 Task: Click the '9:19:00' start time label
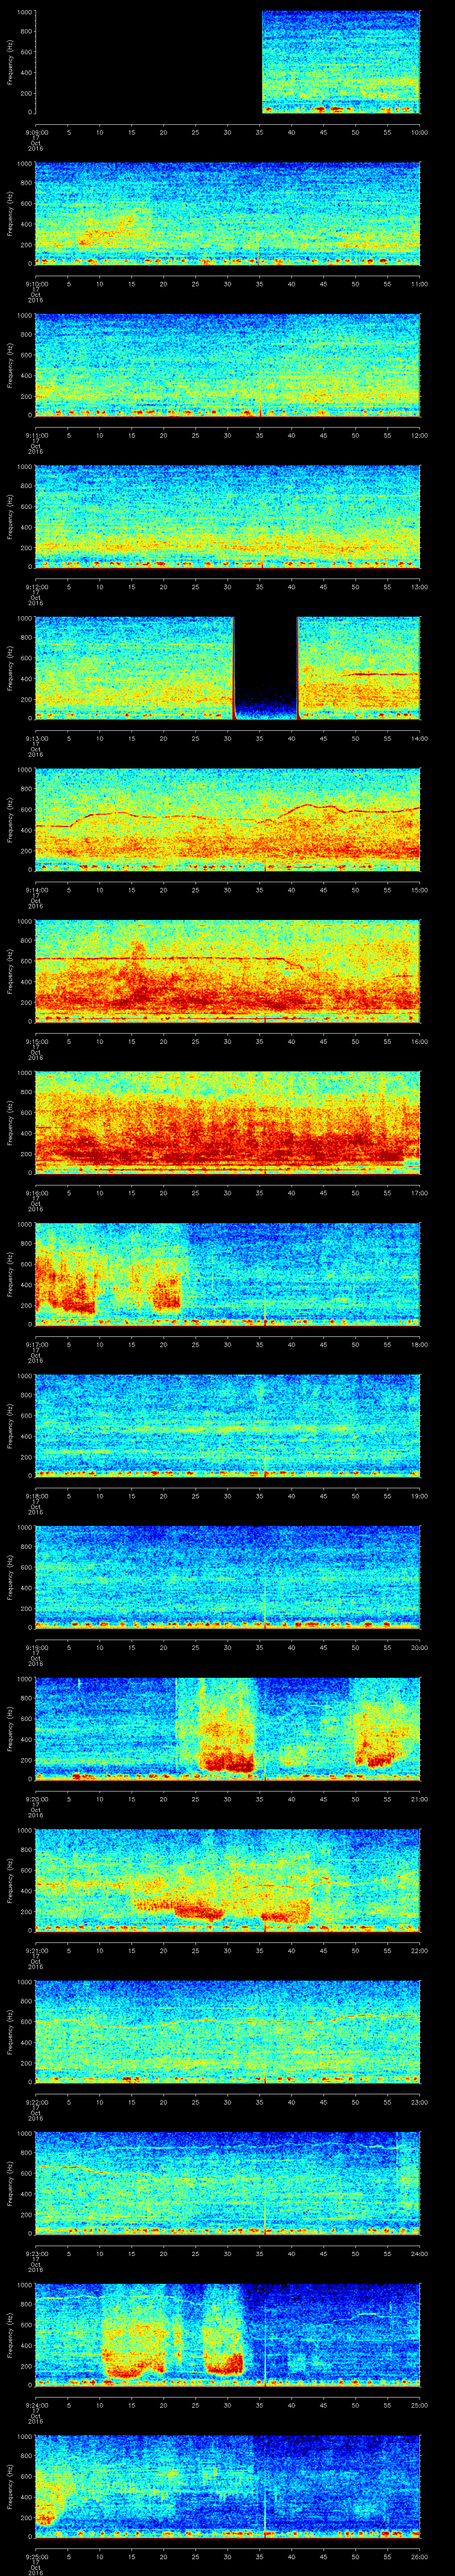36,1647
